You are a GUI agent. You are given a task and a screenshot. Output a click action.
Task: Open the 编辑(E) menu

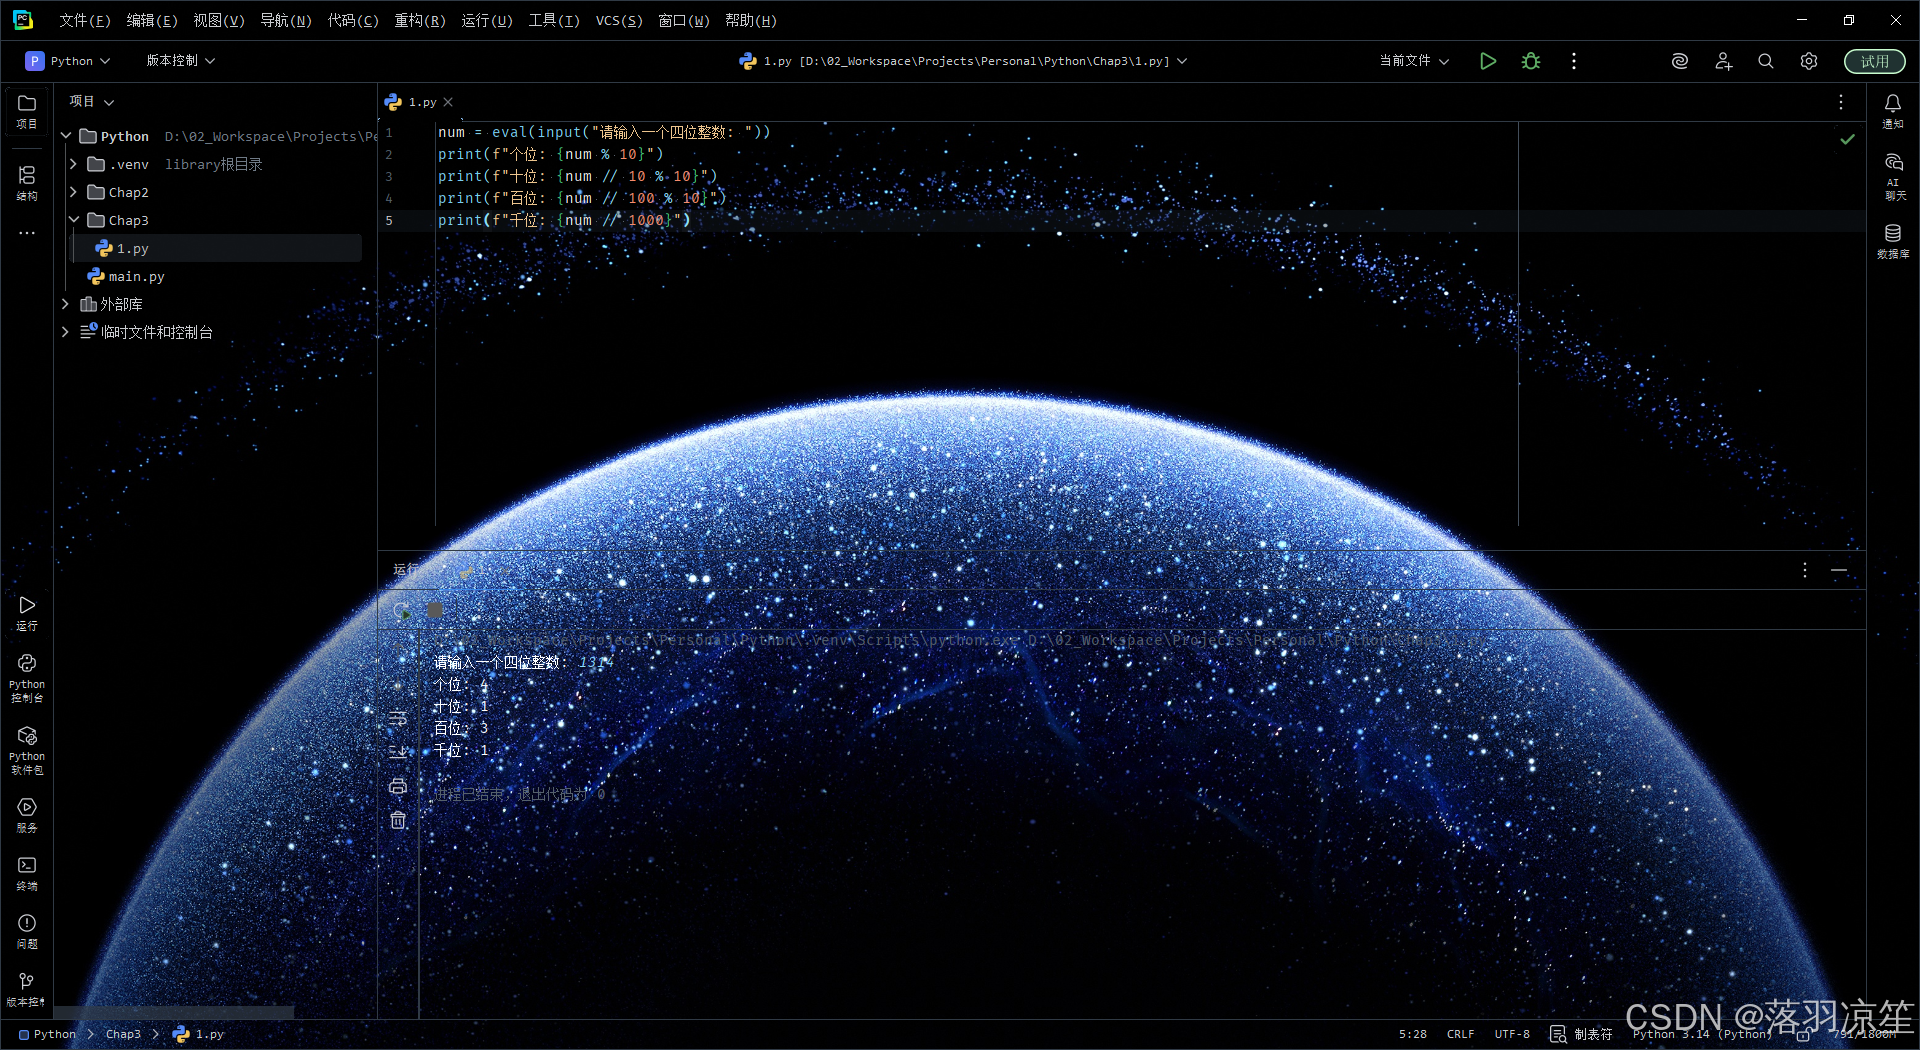point(152,21)
